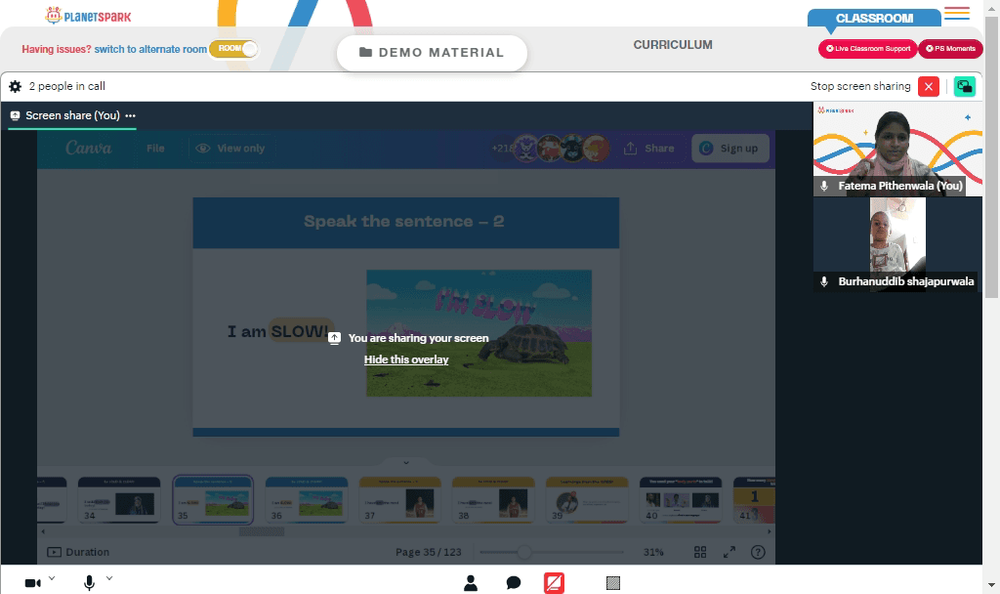This screenshot has height=594, width=1000.
Task: Click the 2 people in call label
Action: coord(67,86)
